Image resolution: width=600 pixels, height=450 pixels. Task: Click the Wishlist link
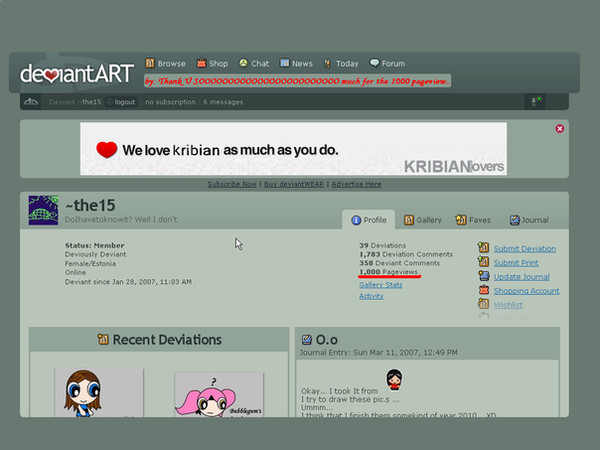(x=508, y=305)
